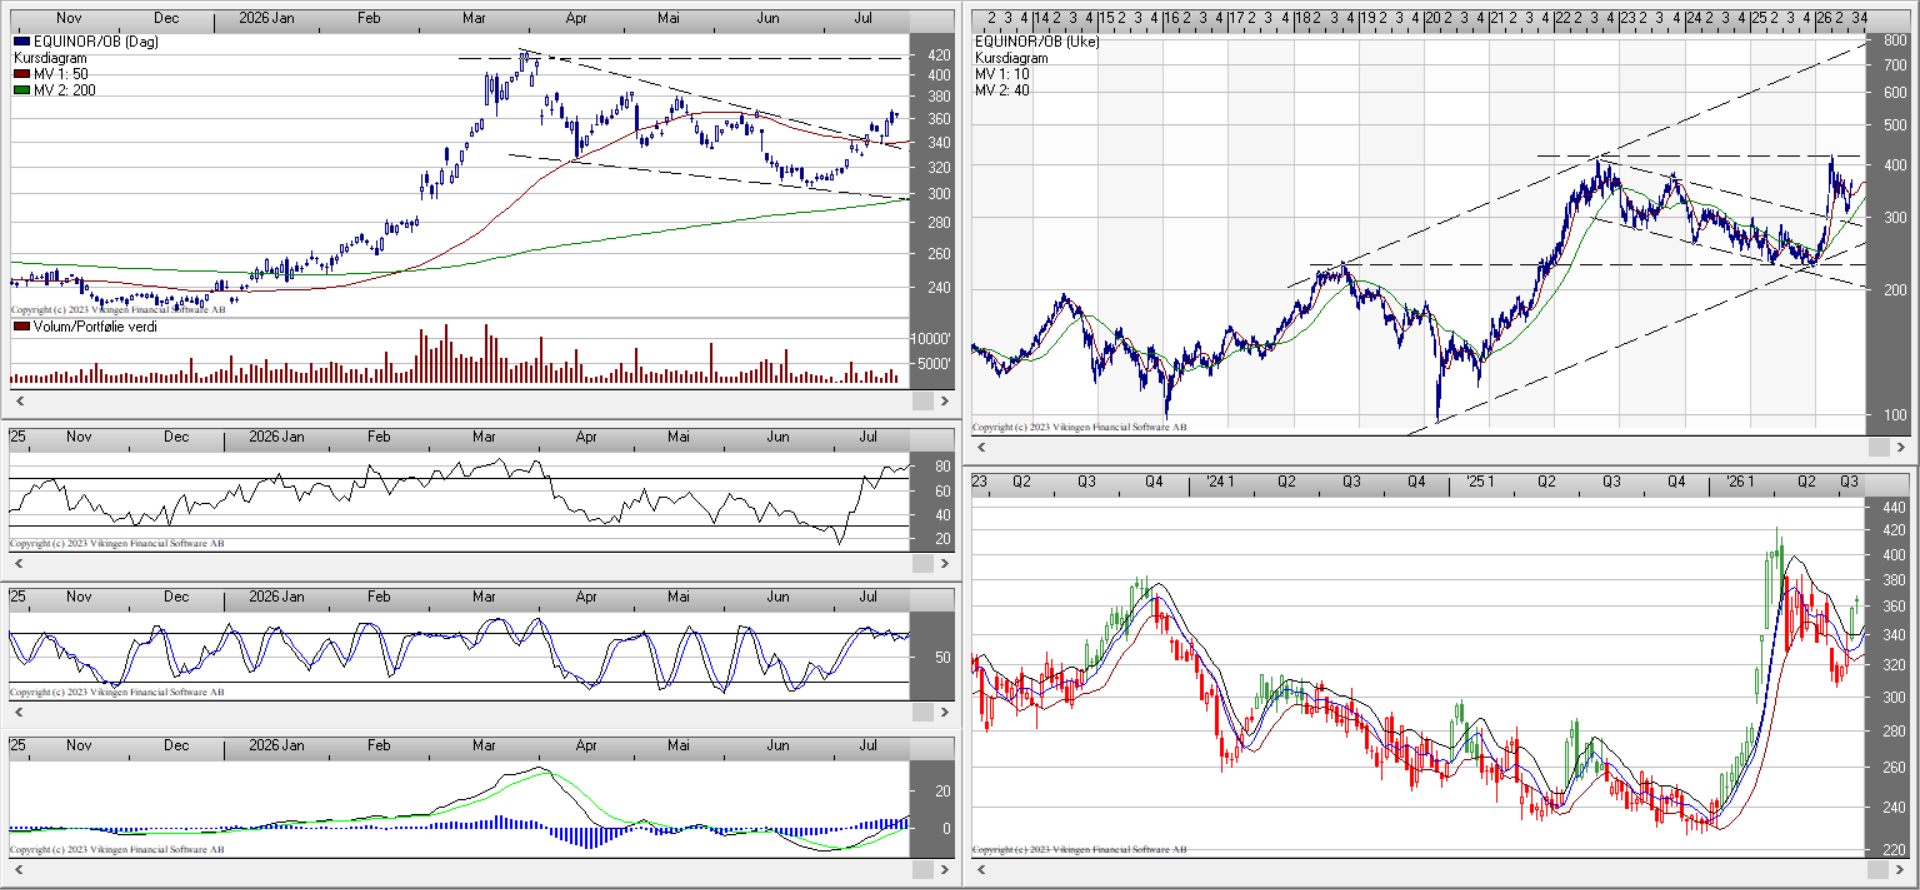Click right scroll arrow under MACD histogram panel
Screen dimensions: 1920x890
[x=944, y=870]
